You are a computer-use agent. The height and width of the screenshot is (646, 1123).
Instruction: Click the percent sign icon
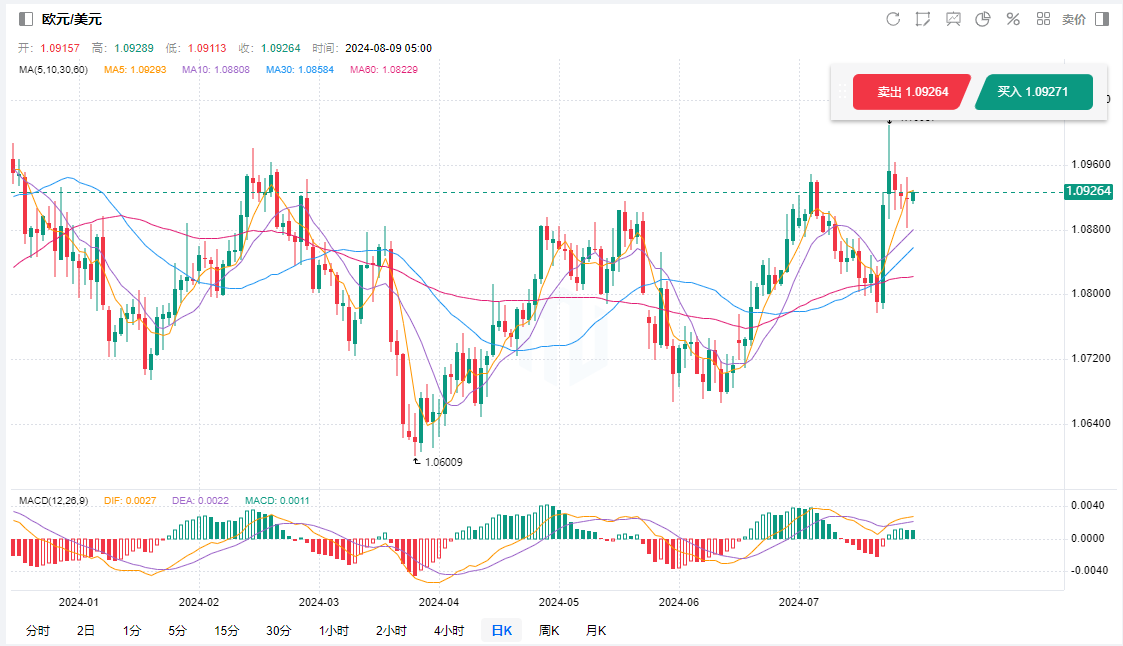1013,19
